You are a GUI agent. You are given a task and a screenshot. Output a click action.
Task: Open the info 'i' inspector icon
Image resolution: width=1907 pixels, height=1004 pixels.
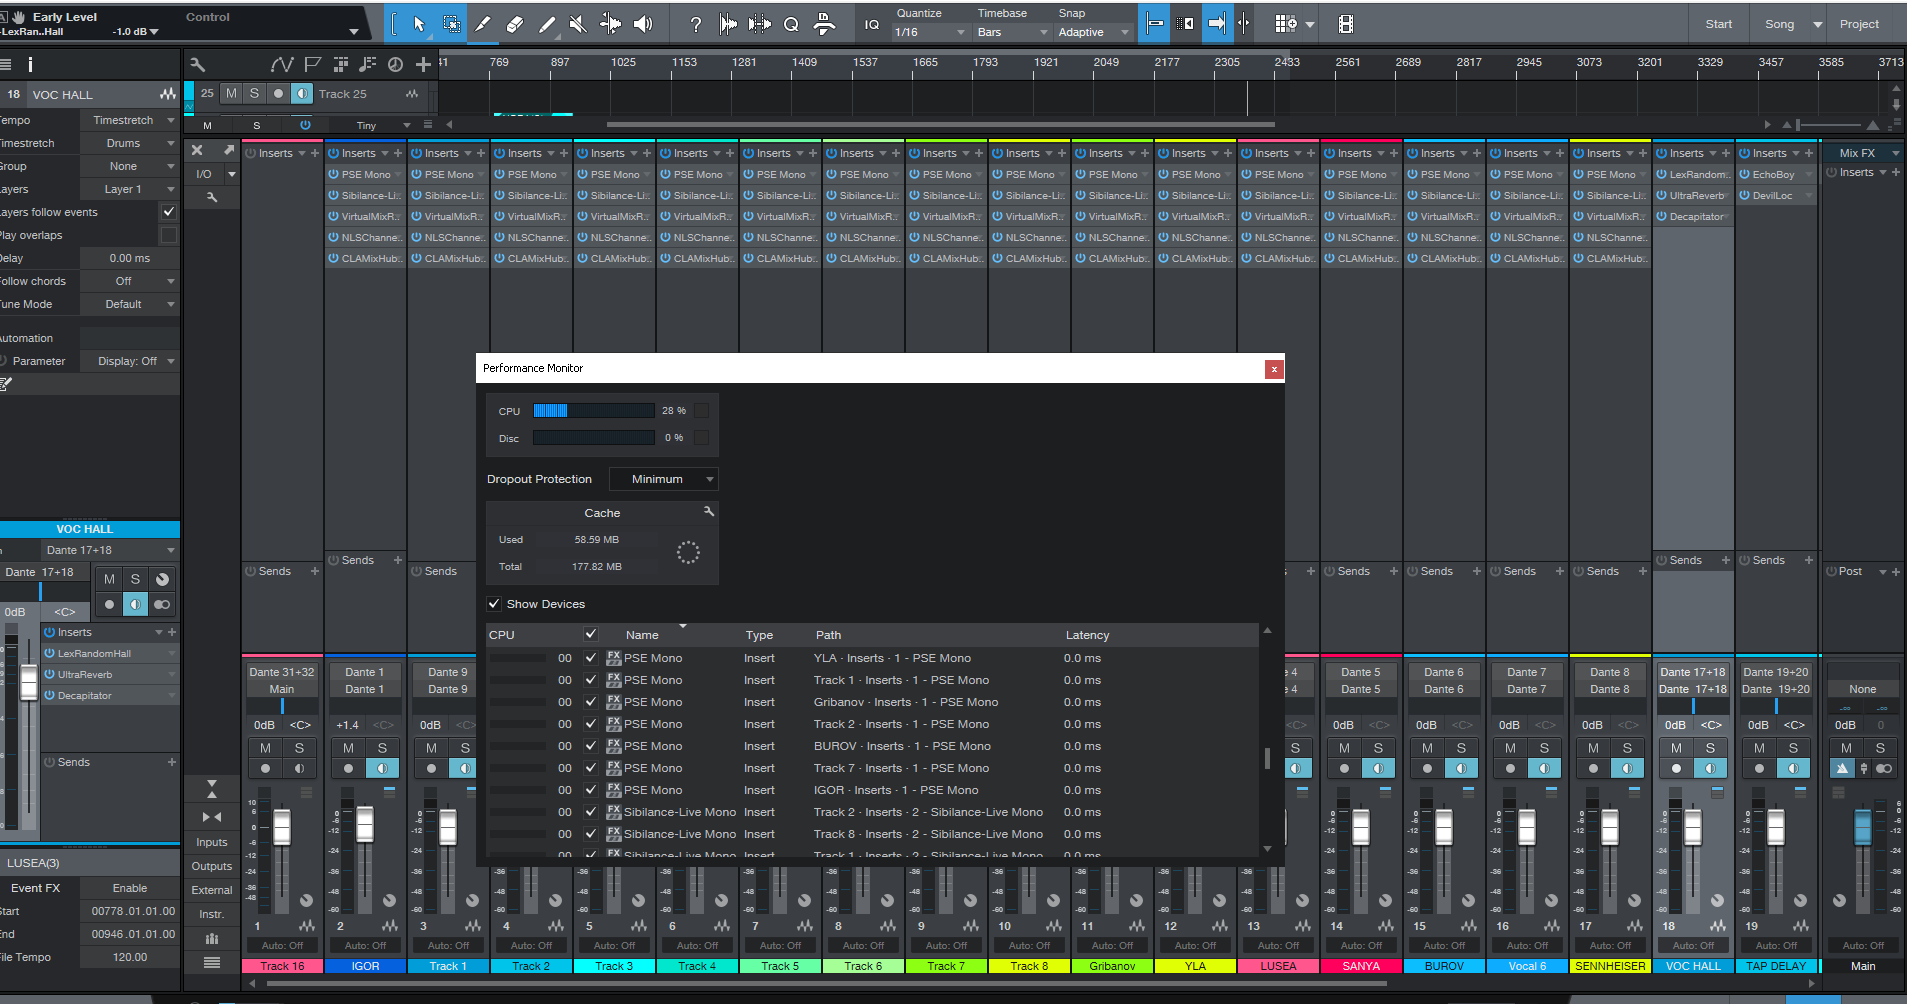30,64
